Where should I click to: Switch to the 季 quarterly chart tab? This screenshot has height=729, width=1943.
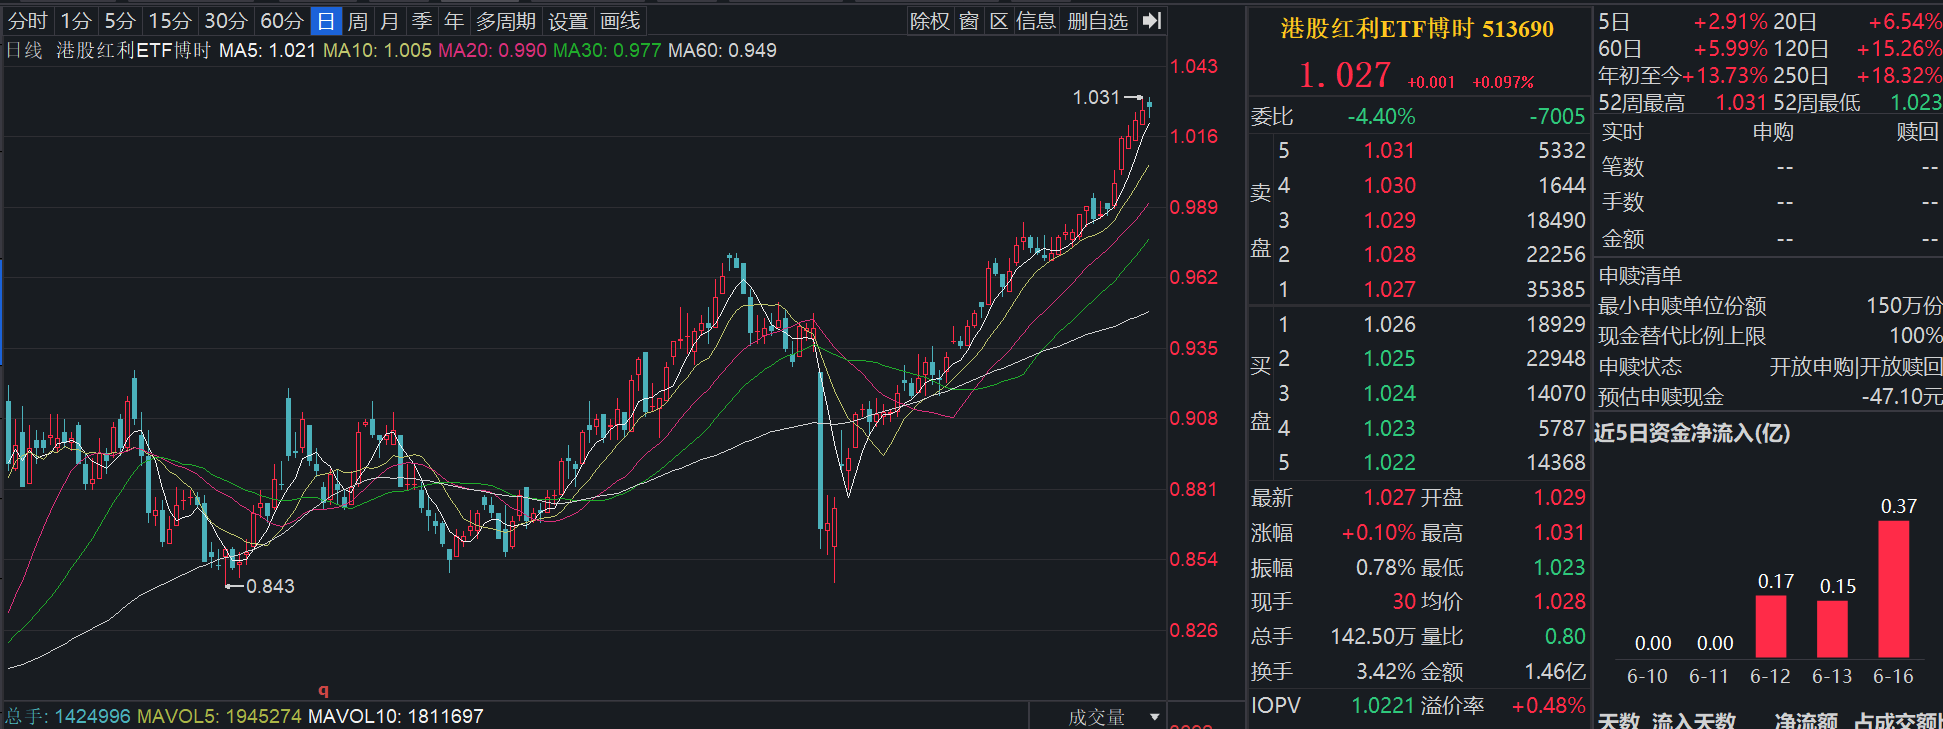coord(422,21)
